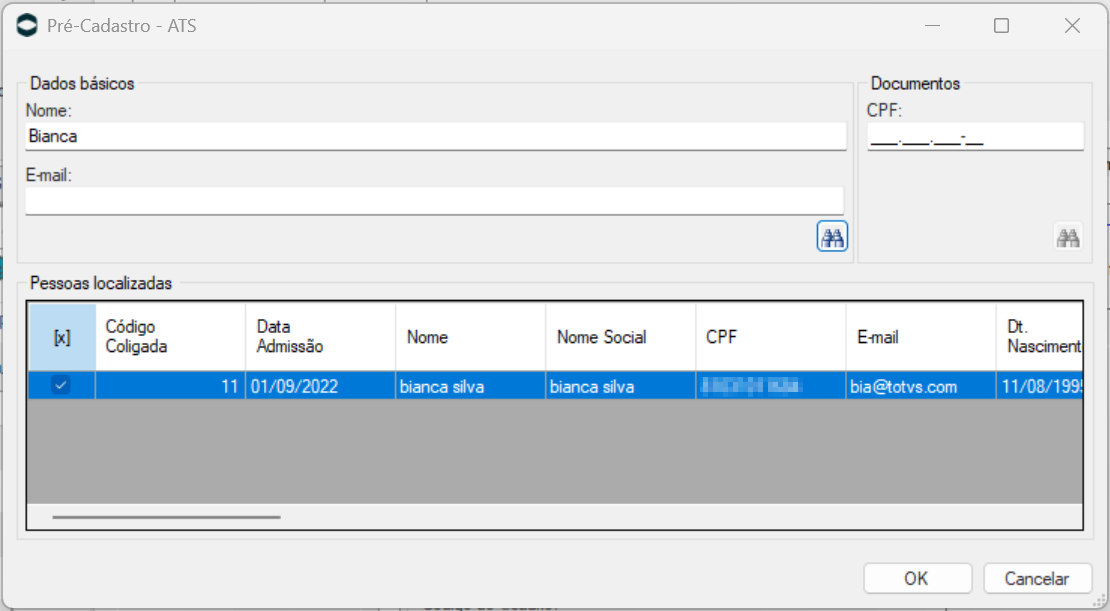Click into the Nome field containing Bianca
The width and height of the screenshot is (1110, 611).
pyautogui.click(x=435, y=136)
